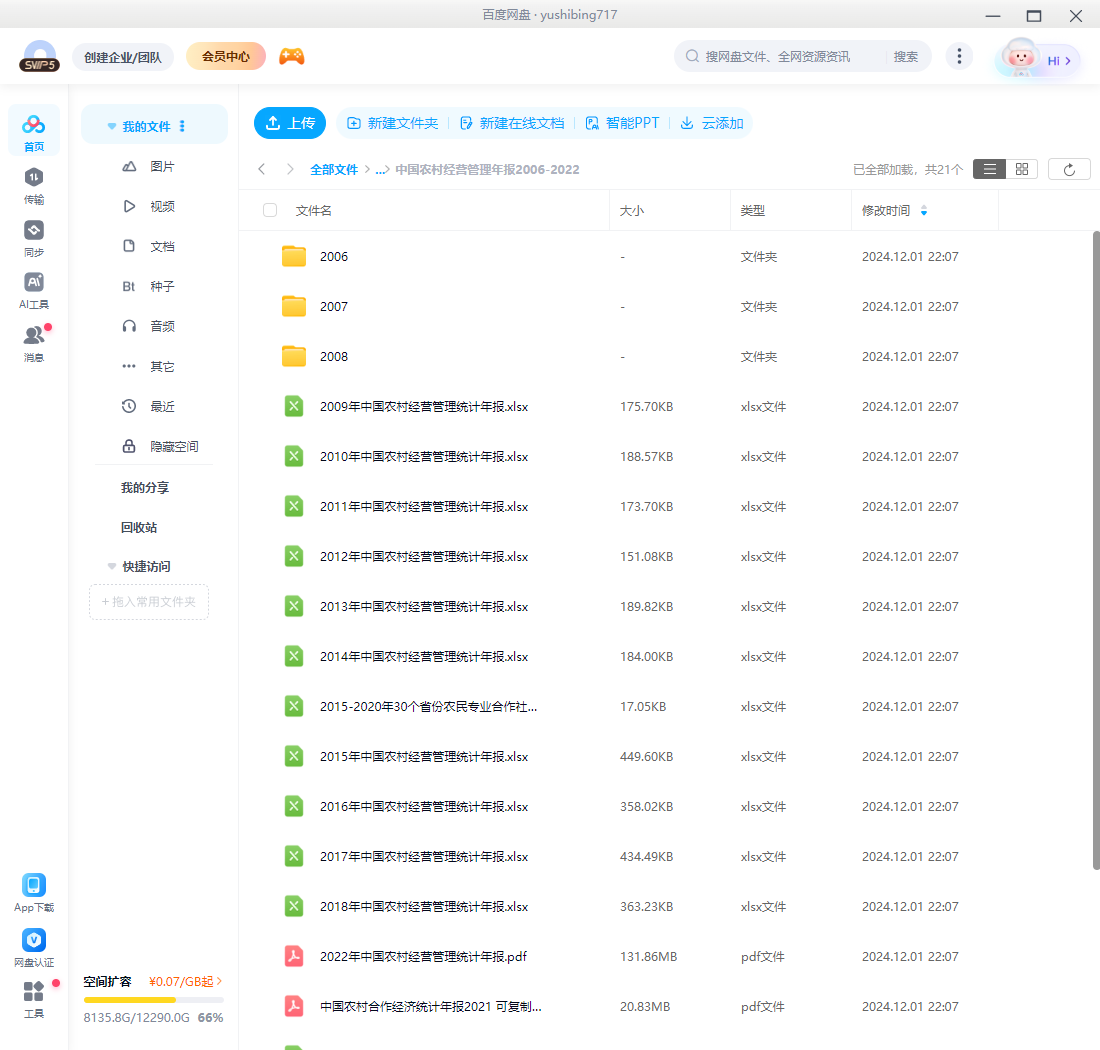The width and height of the screenshot is (1100, 1050).
Task: Switch to grid view
Action: point(1021,169)
